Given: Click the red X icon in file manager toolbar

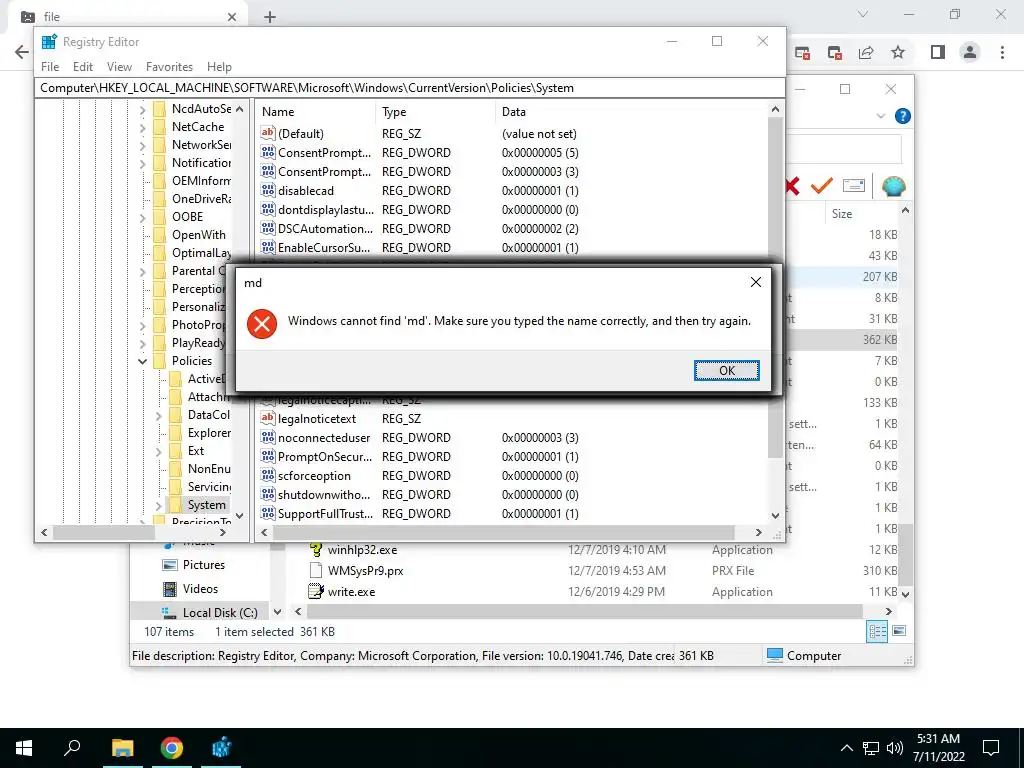Looking at the screenshot, I should click(x=793, y=186).
